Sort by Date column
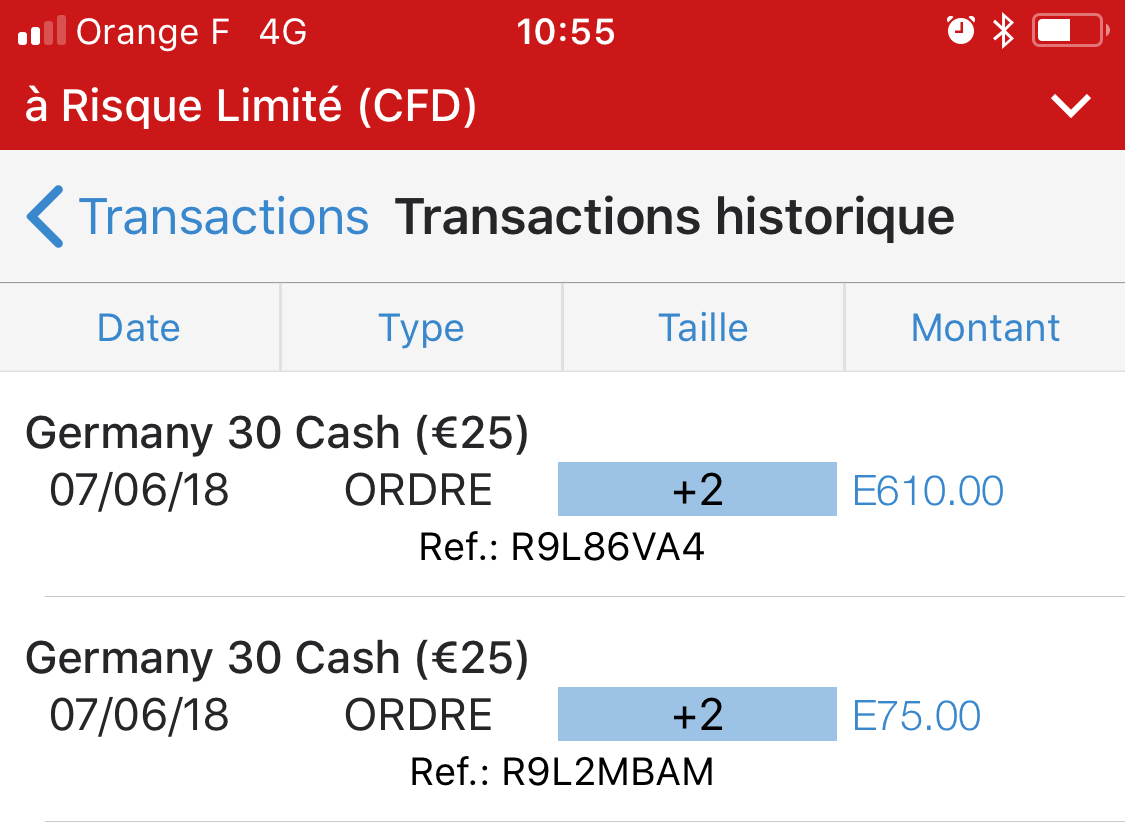This screenshot has width=1125, height=823. click(139, 328)
